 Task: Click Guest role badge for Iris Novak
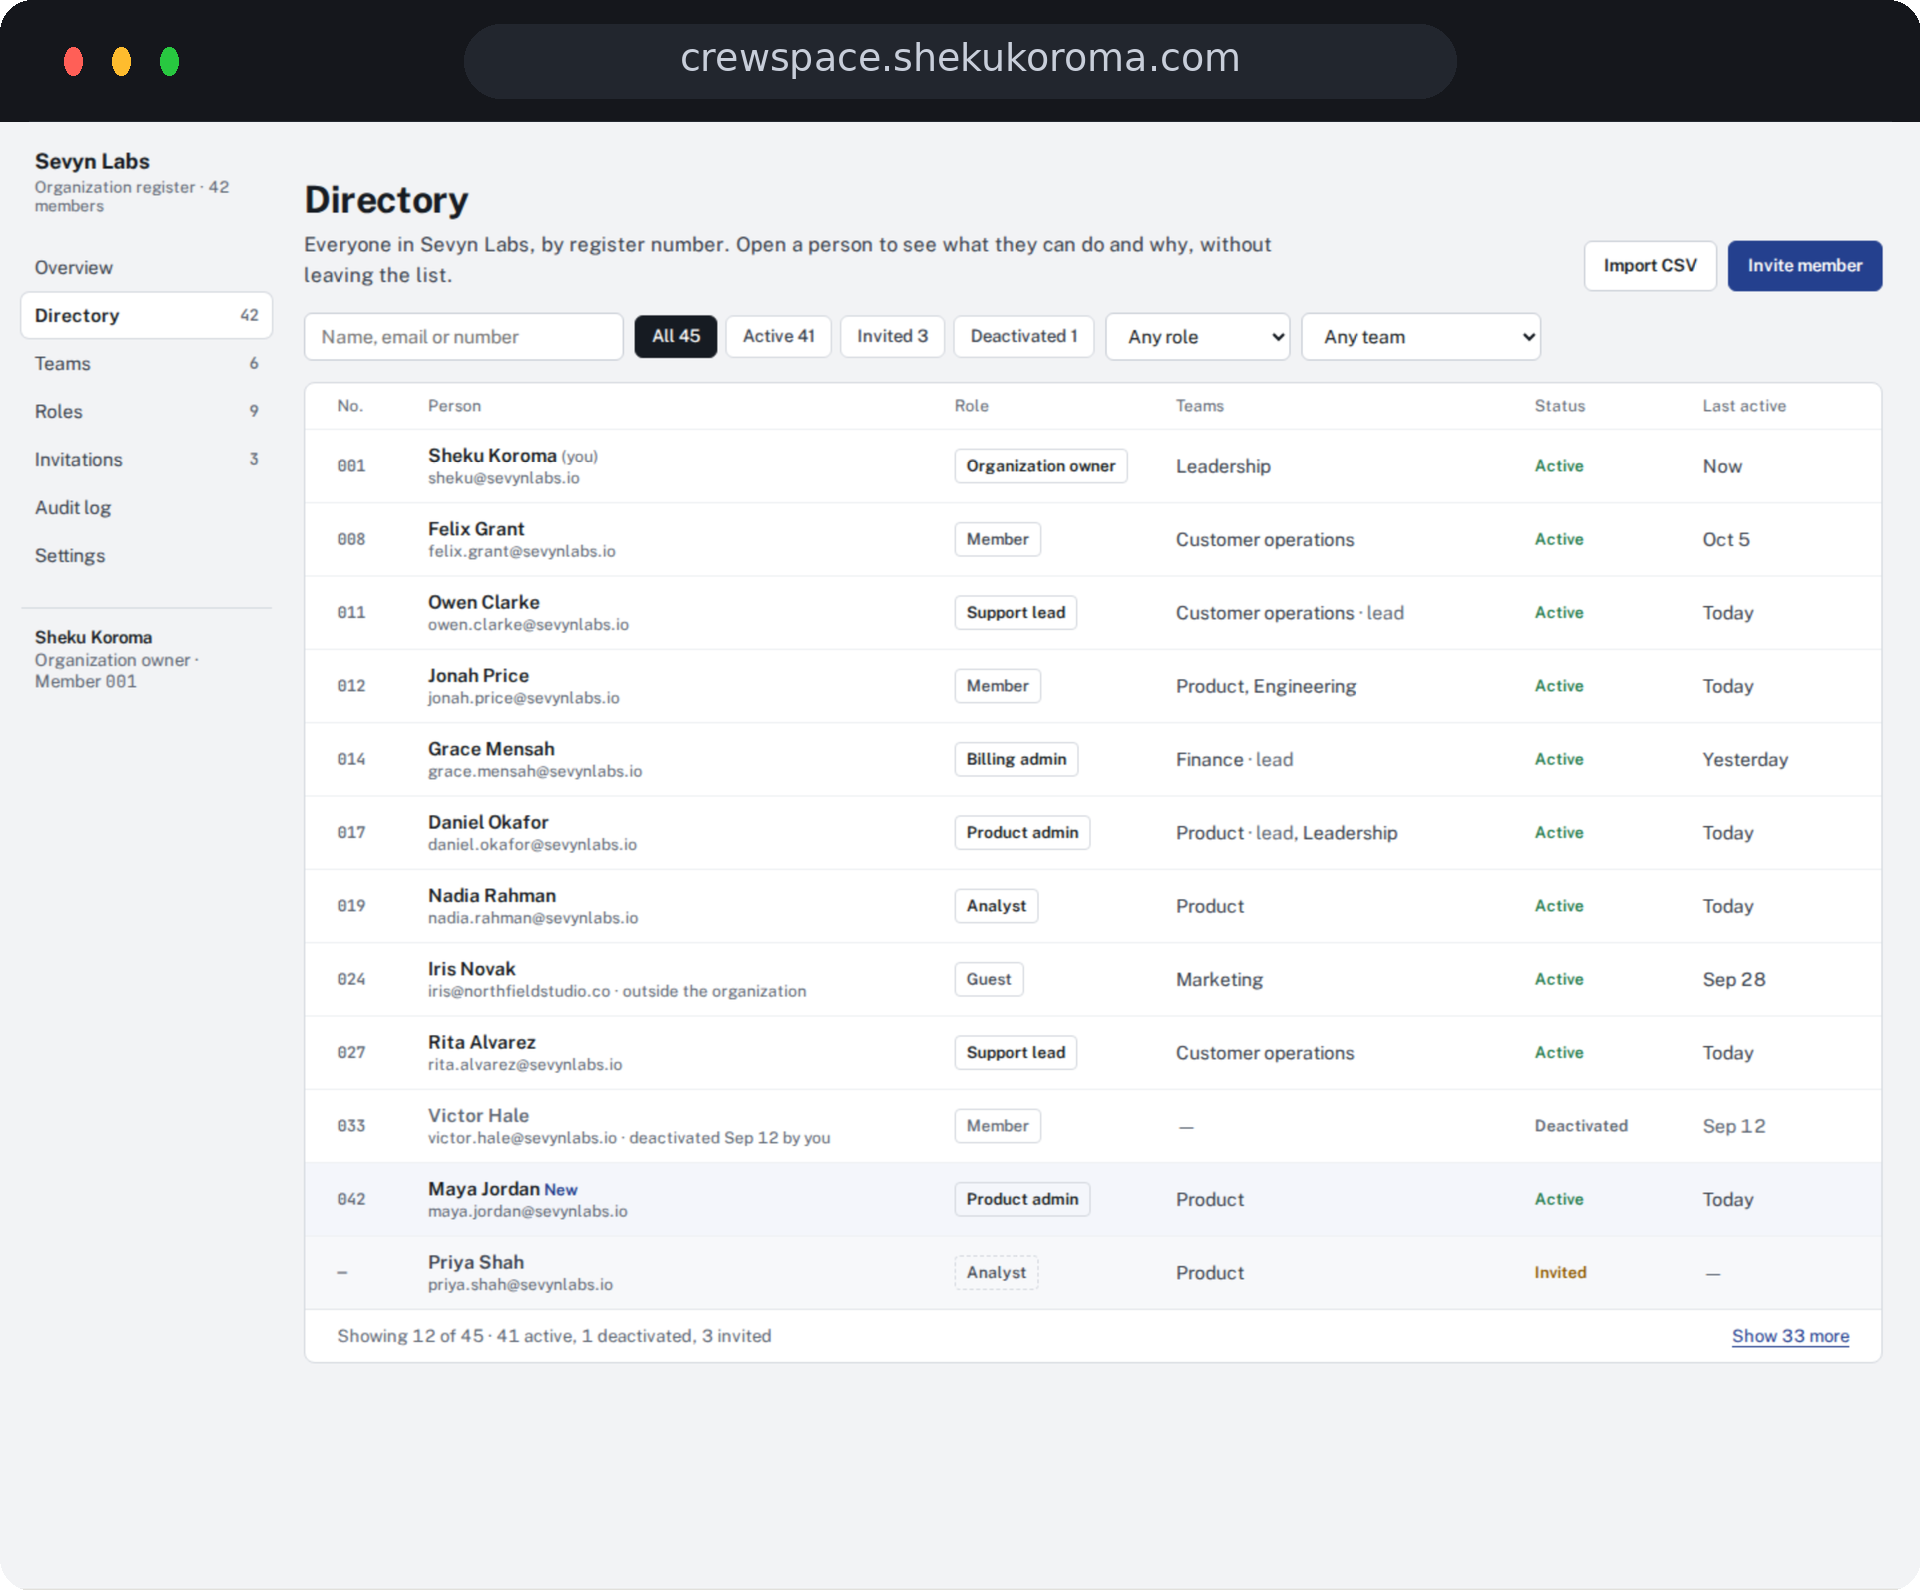pos(988,980)
